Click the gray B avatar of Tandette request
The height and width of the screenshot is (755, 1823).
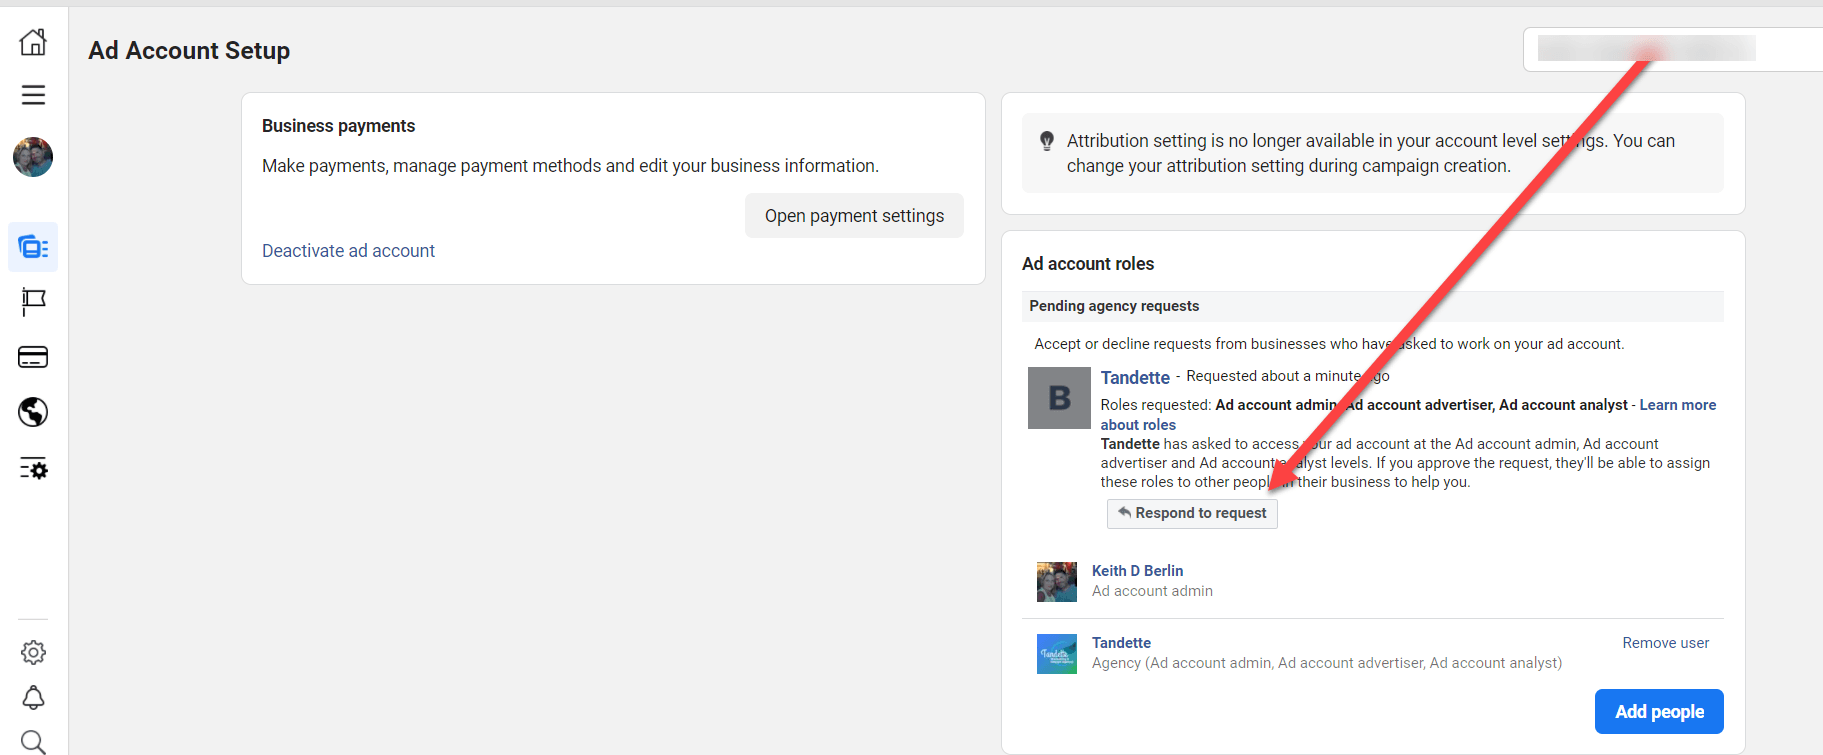coord(1059,398)
